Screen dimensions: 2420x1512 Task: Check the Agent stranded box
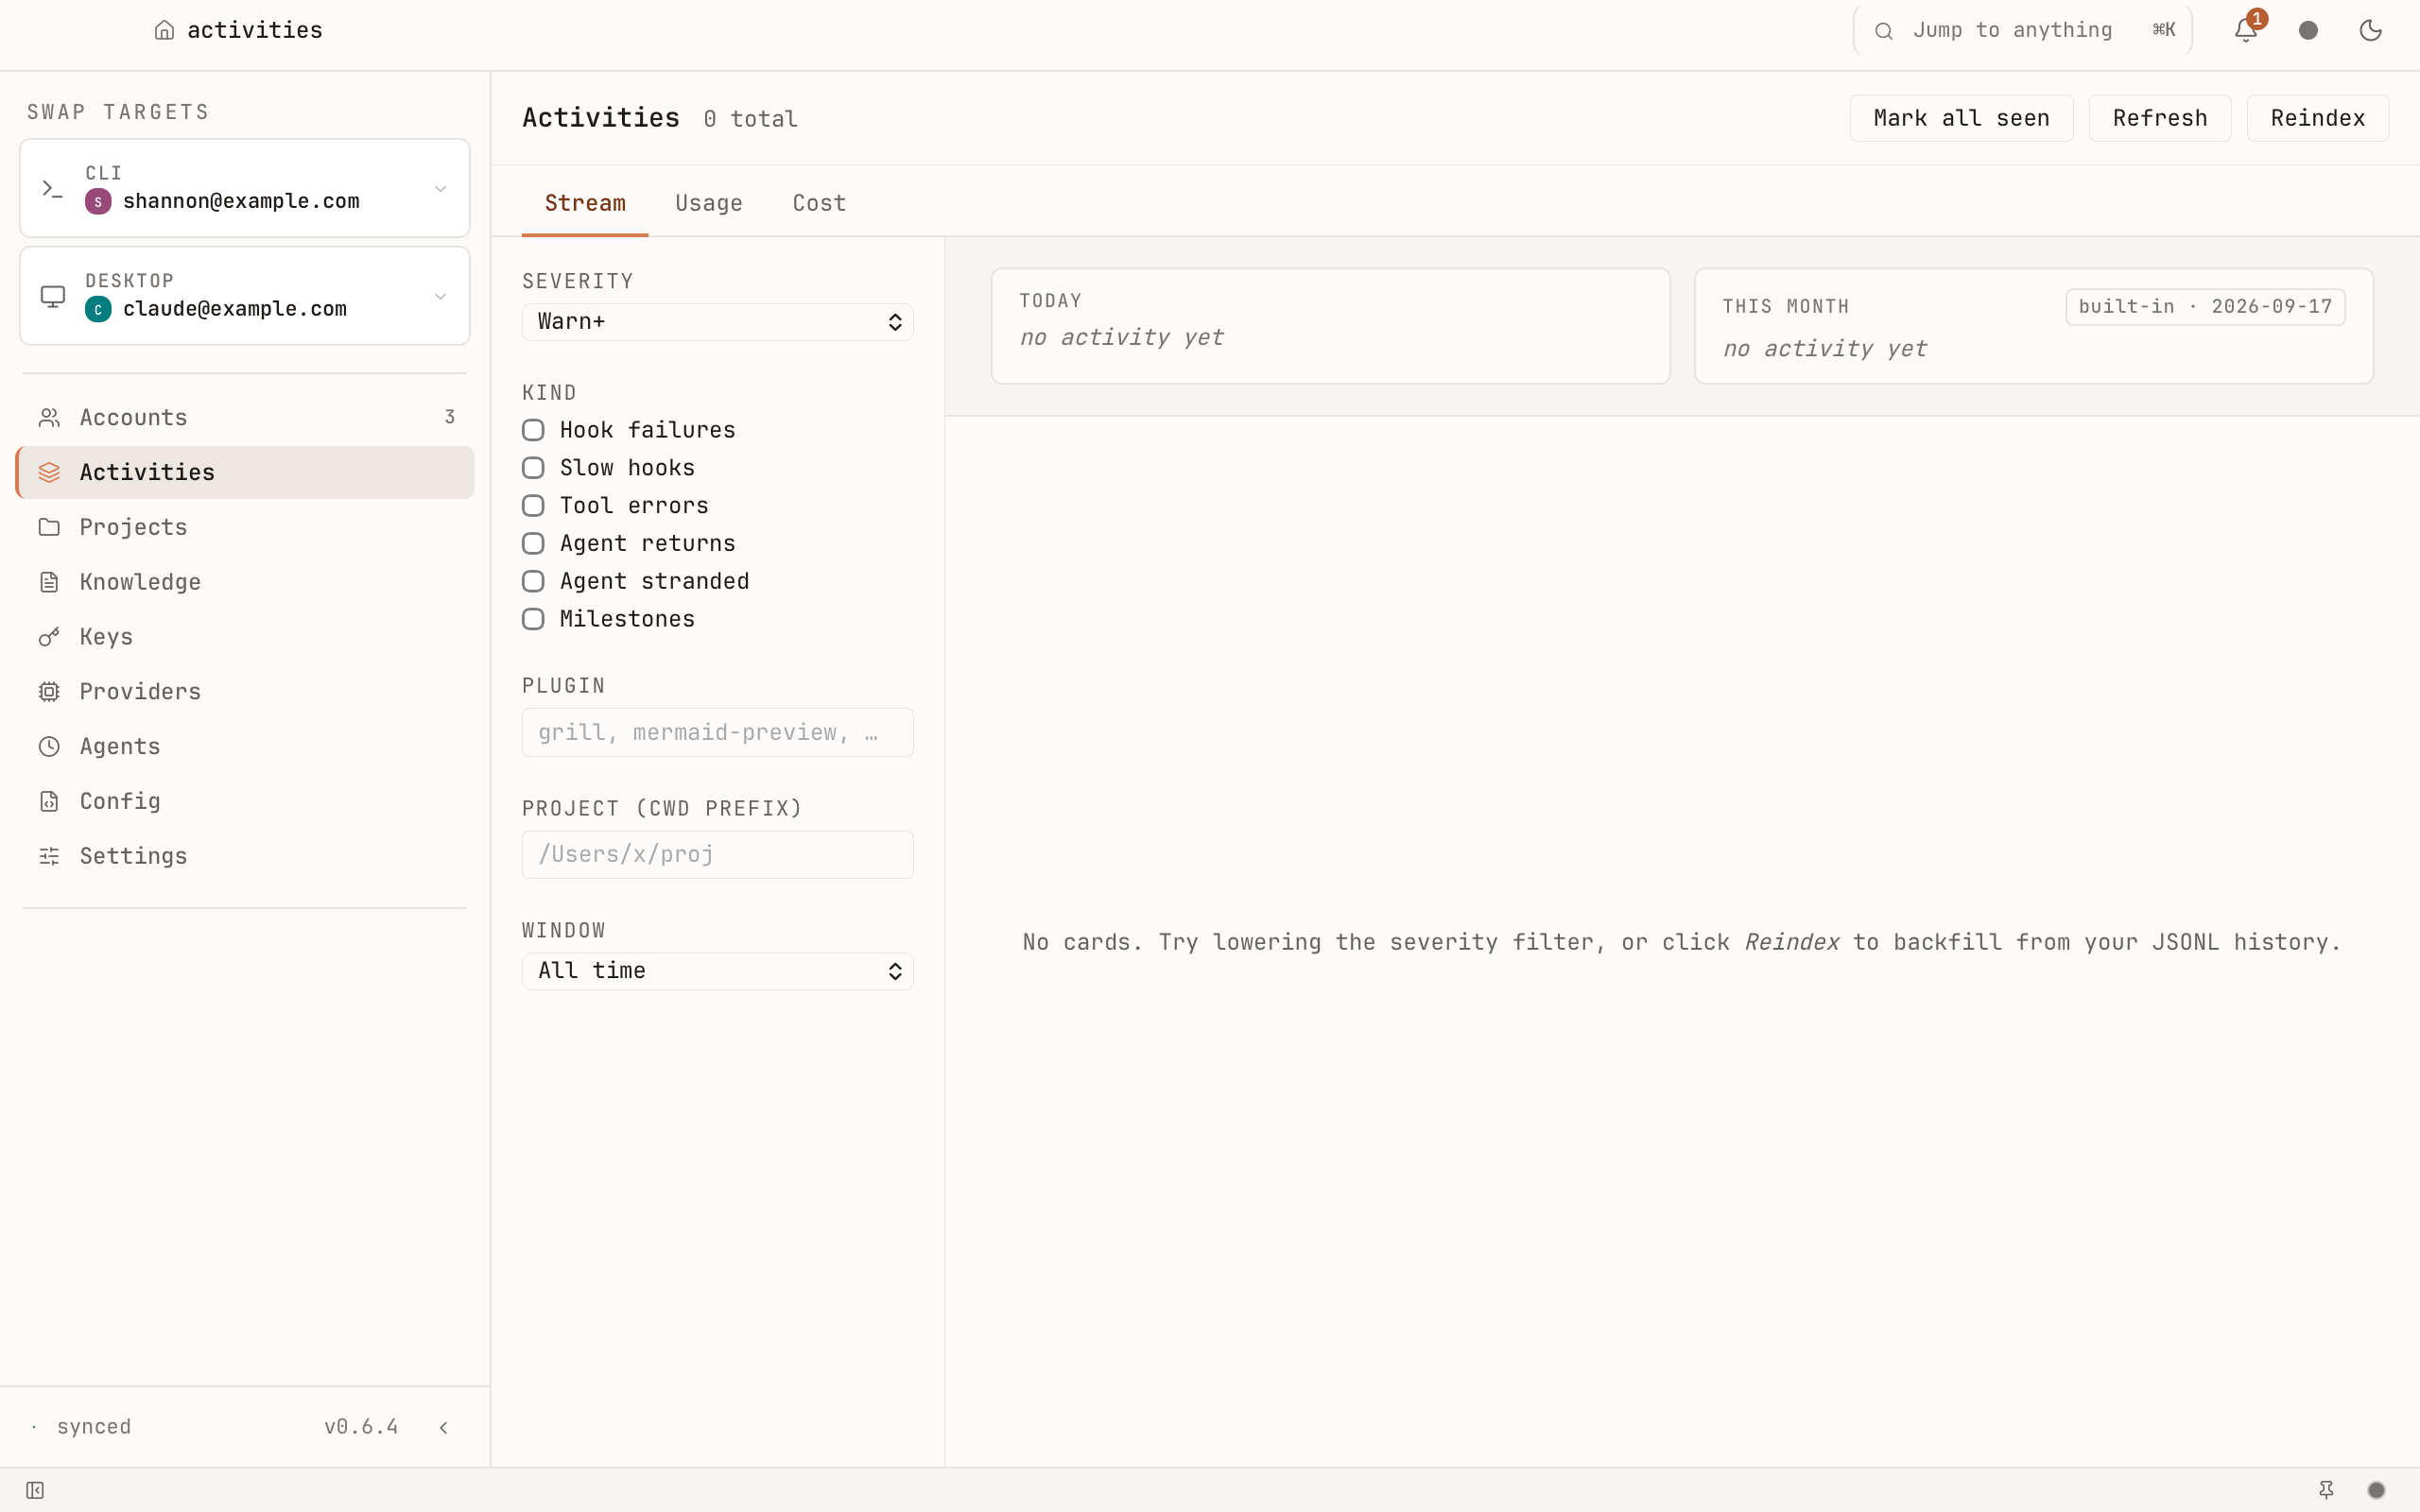point(533,581)
